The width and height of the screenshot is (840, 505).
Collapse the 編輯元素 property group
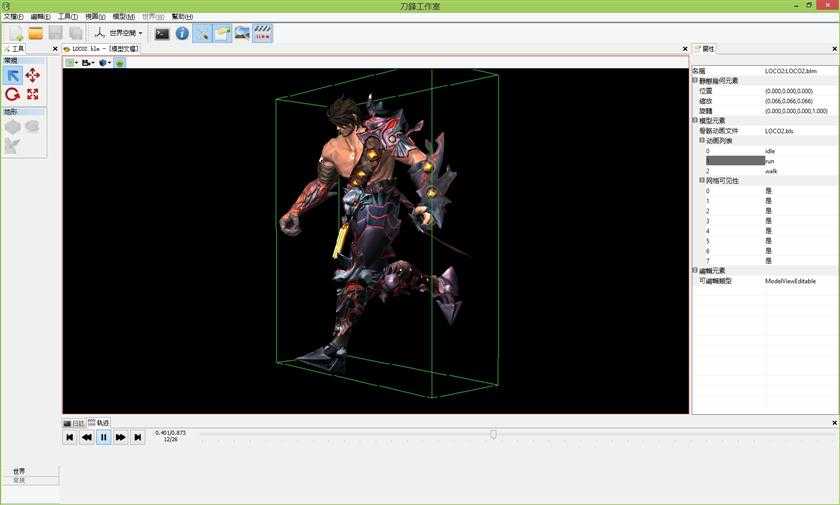(695, 270)
